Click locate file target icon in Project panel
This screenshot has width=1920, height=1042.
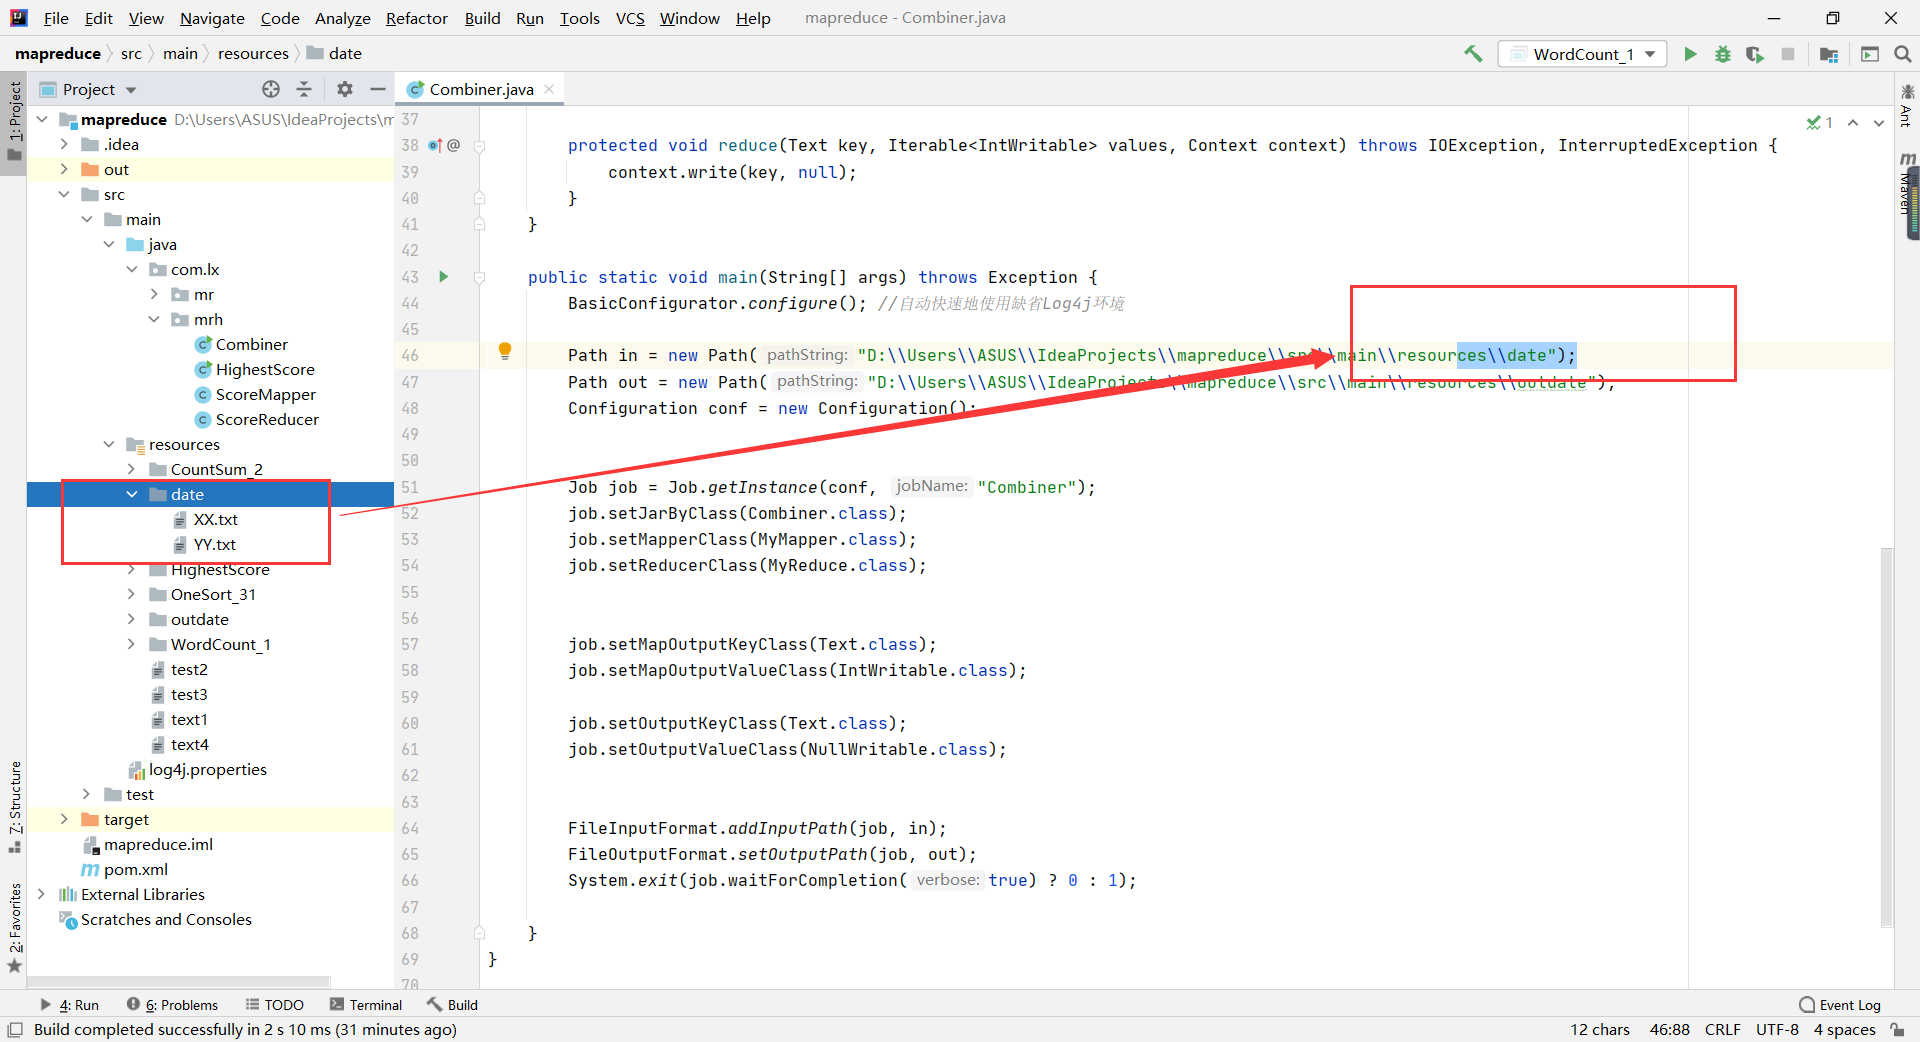pyautogui.click(x=271, y=89)
